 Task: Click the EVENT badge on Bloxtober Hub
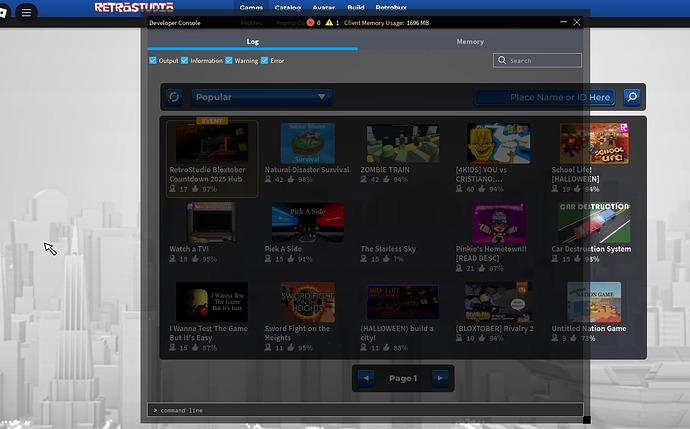[x=212, y=121]
